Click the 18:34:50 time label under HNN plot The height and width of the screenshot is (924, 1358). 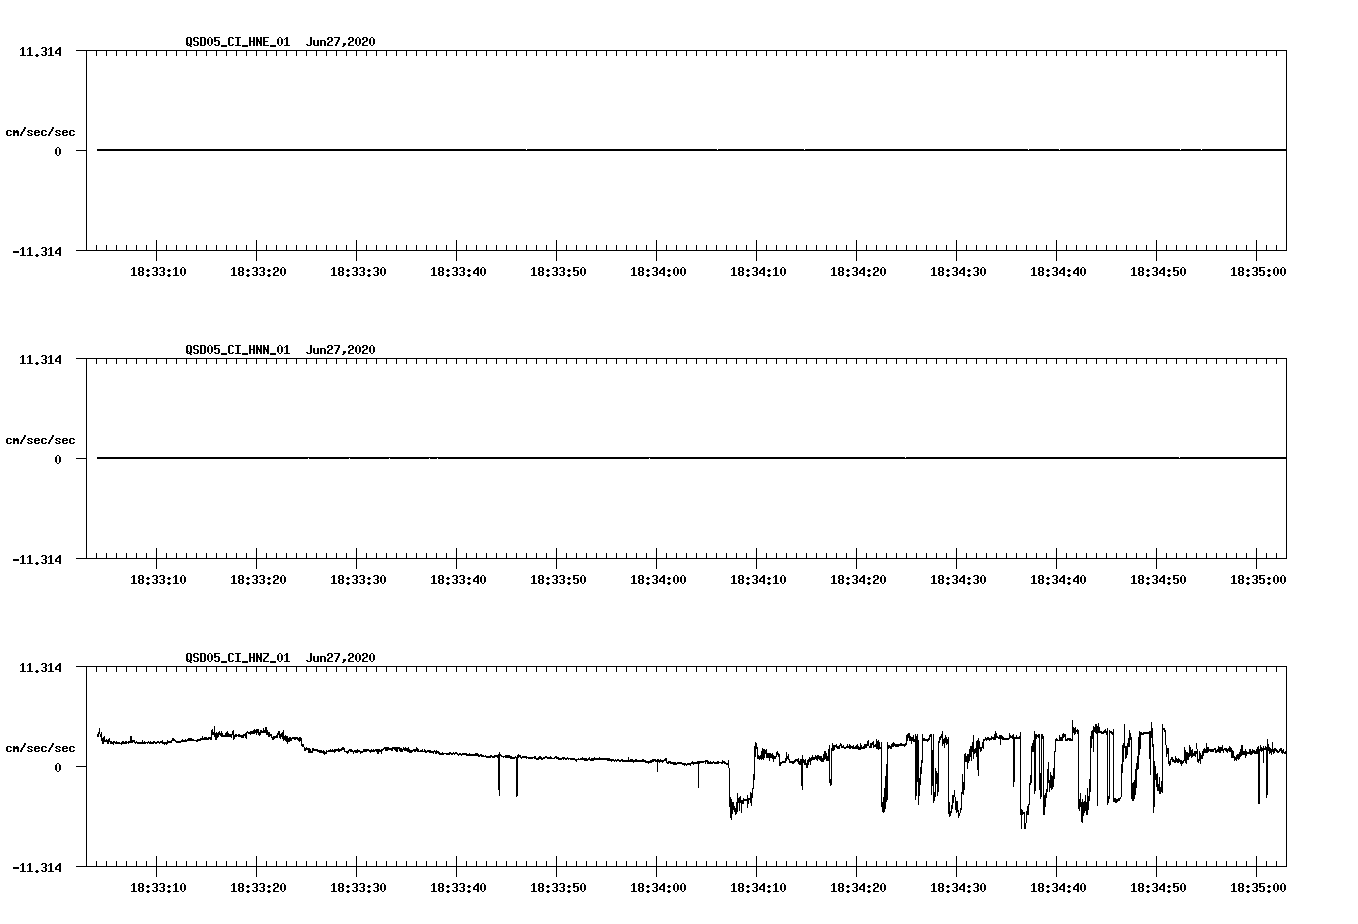tap(1158, 580)
